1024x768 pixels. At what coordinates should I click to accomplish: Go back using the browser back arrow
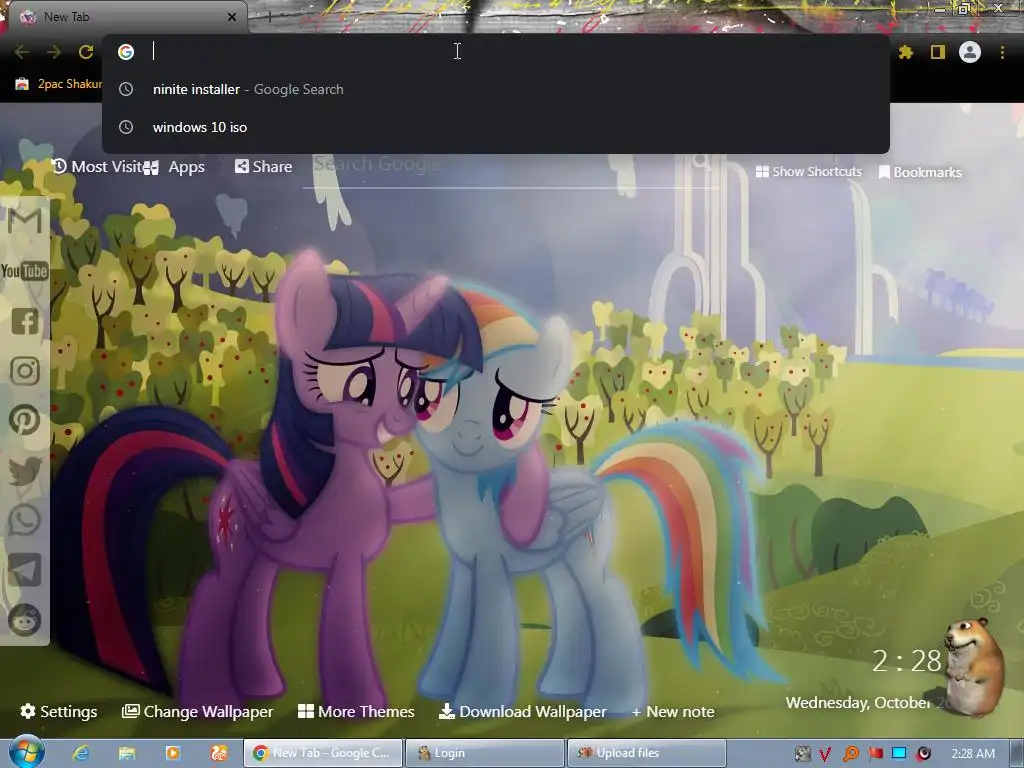pyautogui.click(x=22, y=52)
